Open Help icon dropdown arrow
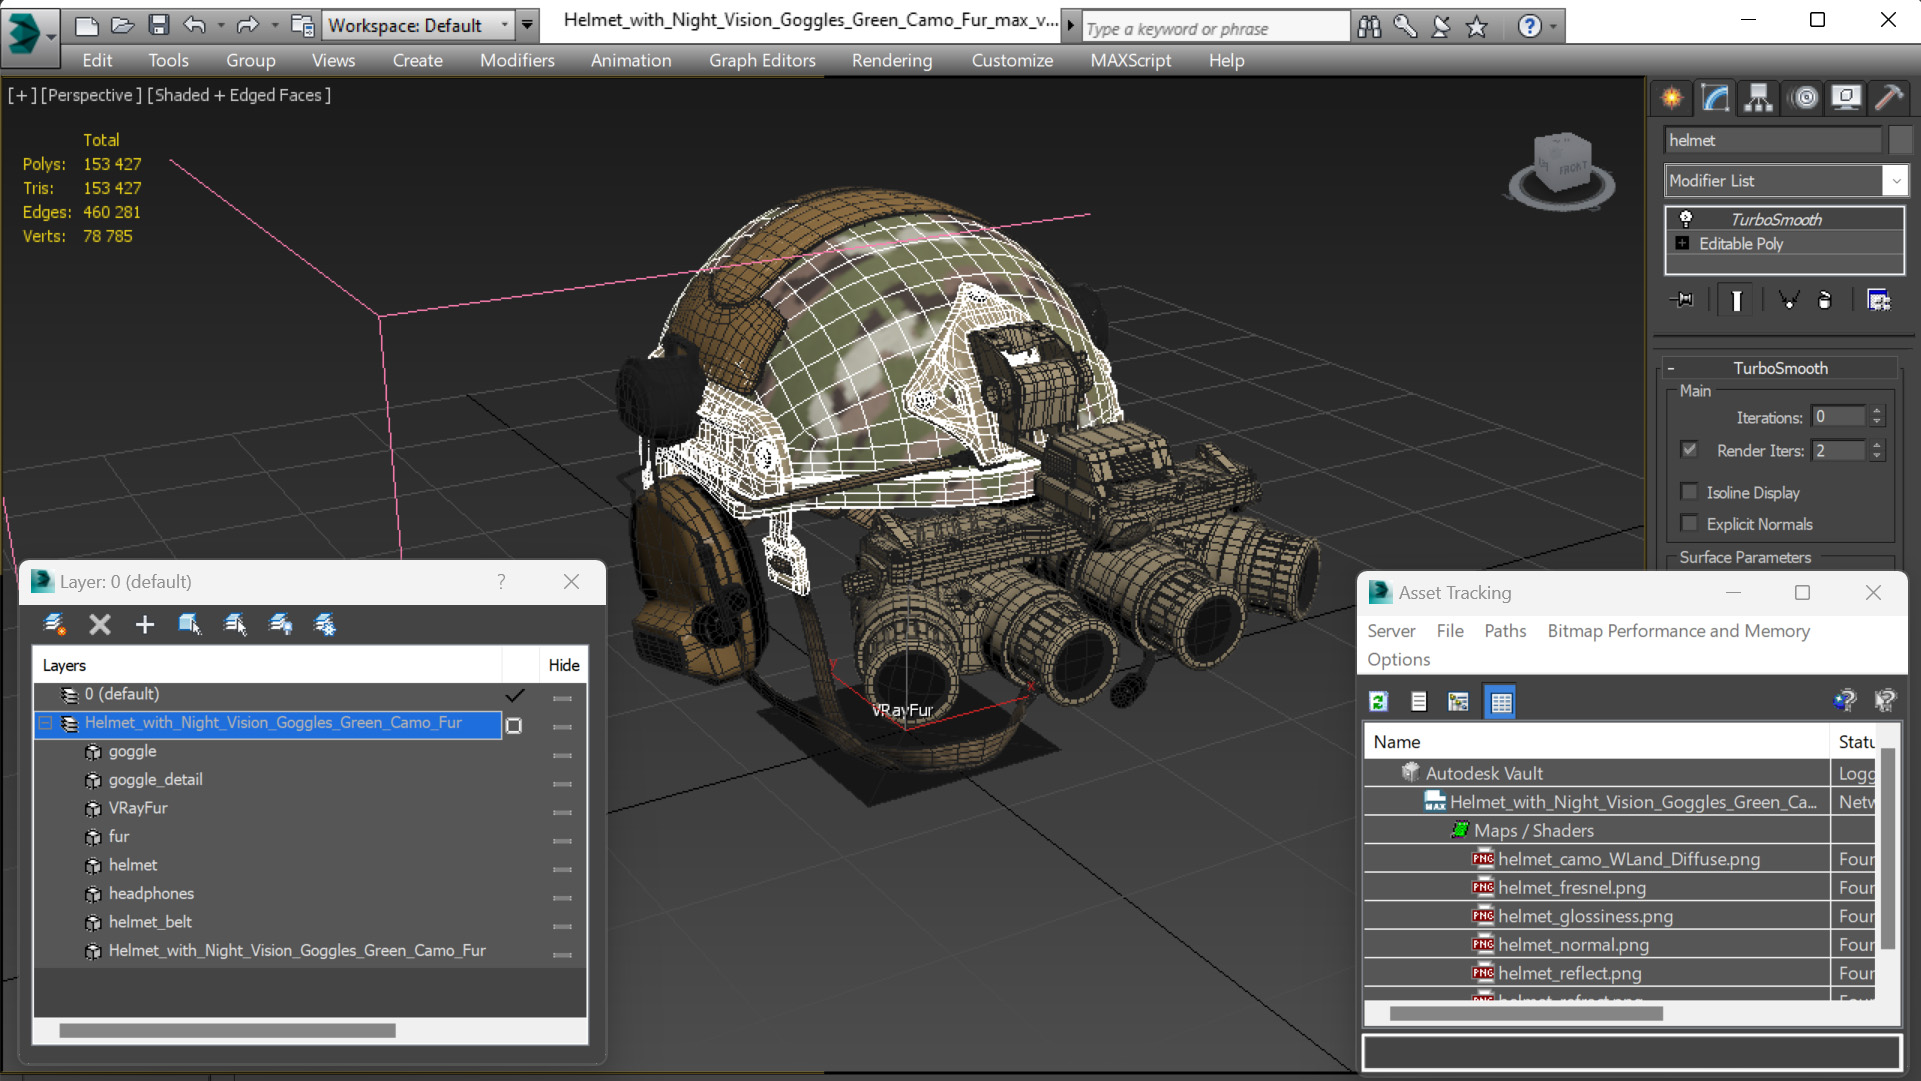The width and height of the screenshot is (1921, 1081). click(x=1553, y=27)
